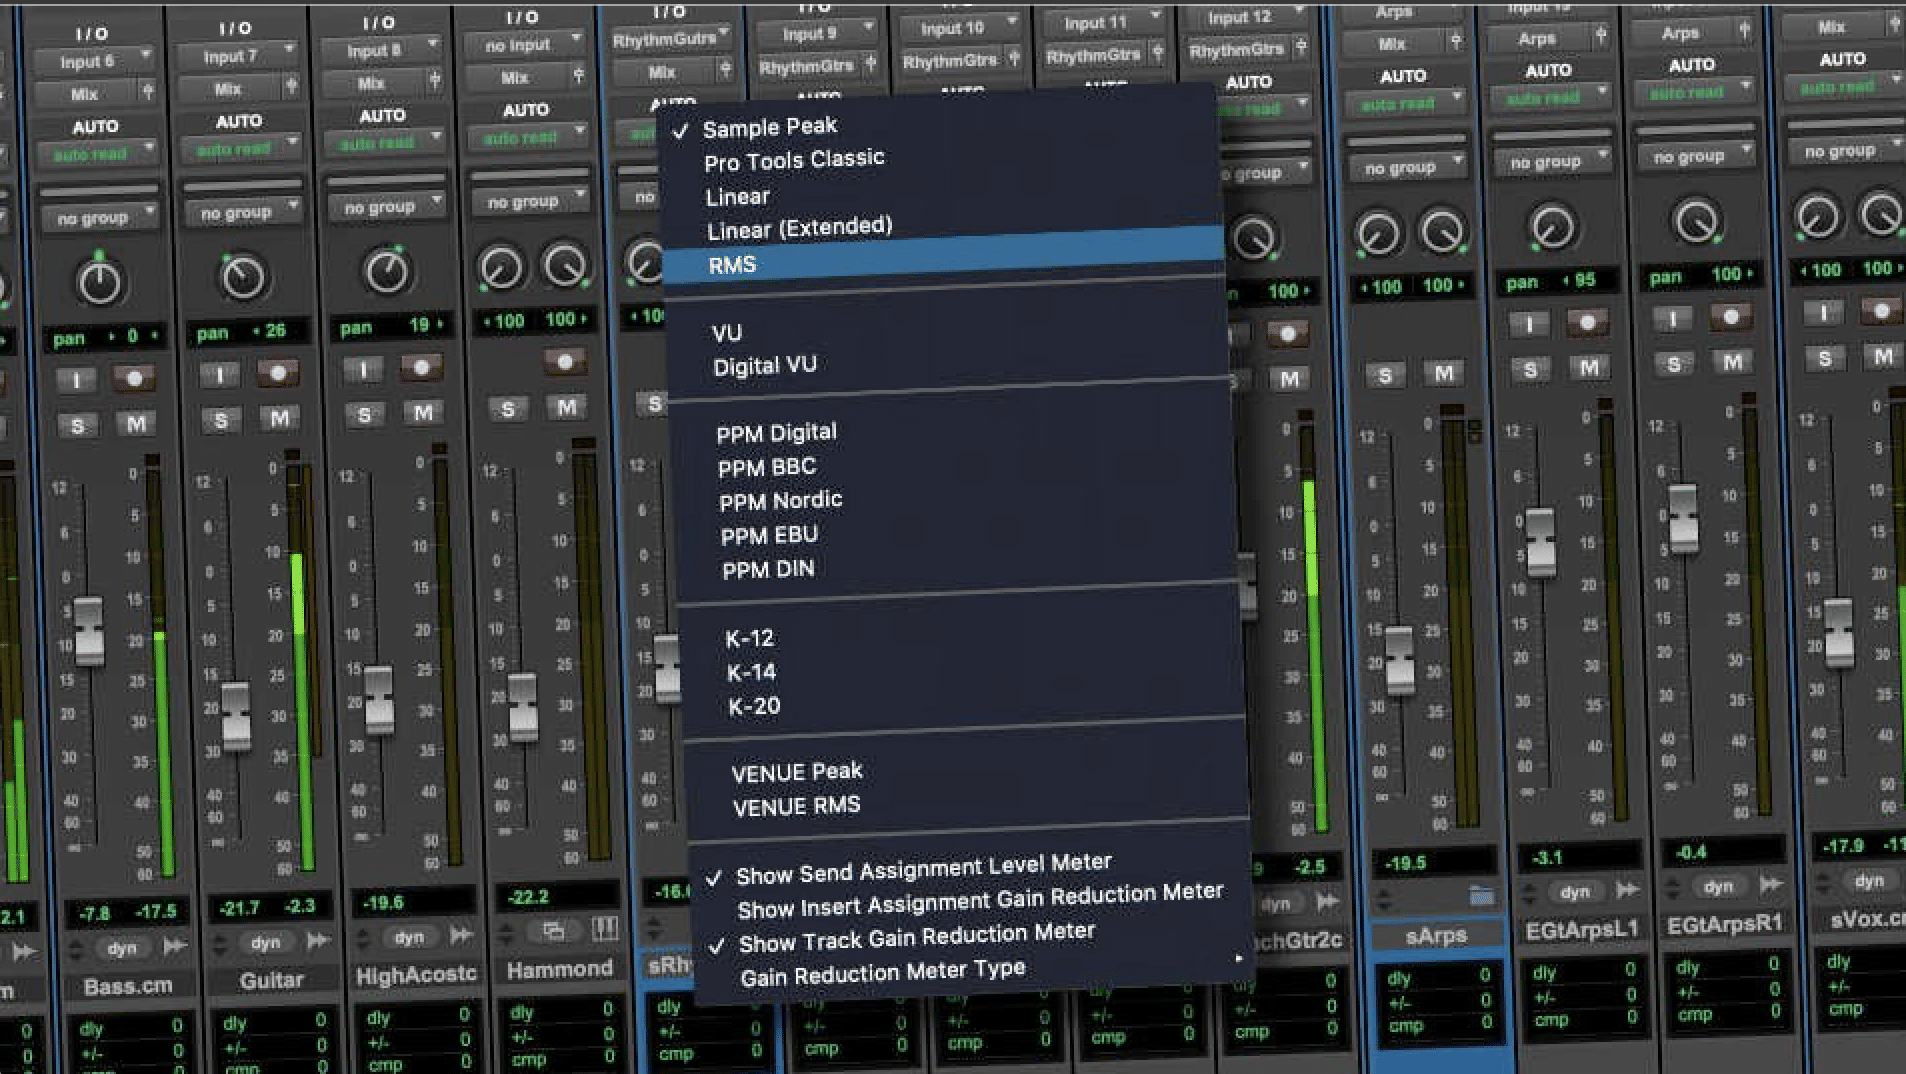The image size is (1906, 1074).
Task: Toggle Show Track Gain Reduction Meter
Action: tap(917, 938)
